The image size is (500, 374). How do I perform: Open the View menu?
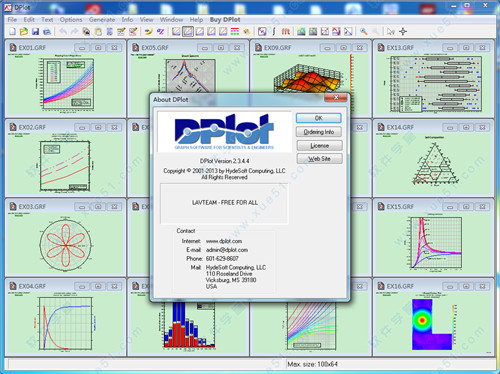[x=146, y=20]
